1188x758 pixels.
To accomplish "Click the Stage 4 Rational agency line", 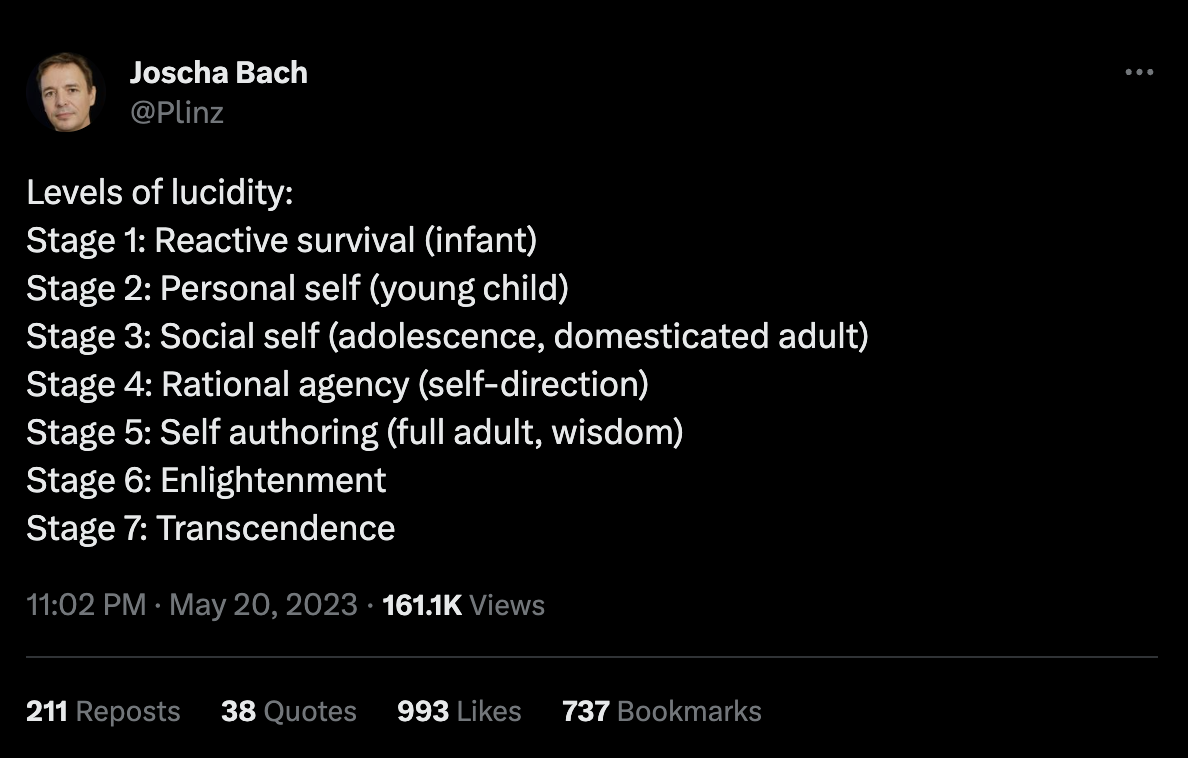I will pos(337,385).
